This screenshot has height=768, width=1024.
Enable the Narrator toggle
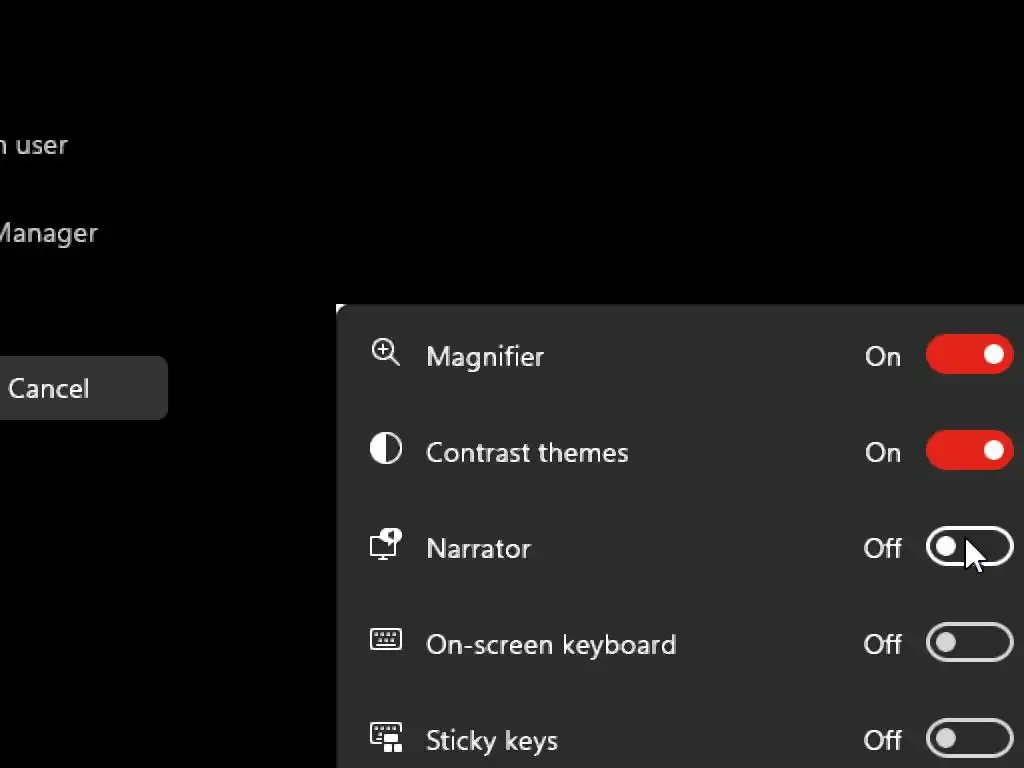(x=969, y=547)
